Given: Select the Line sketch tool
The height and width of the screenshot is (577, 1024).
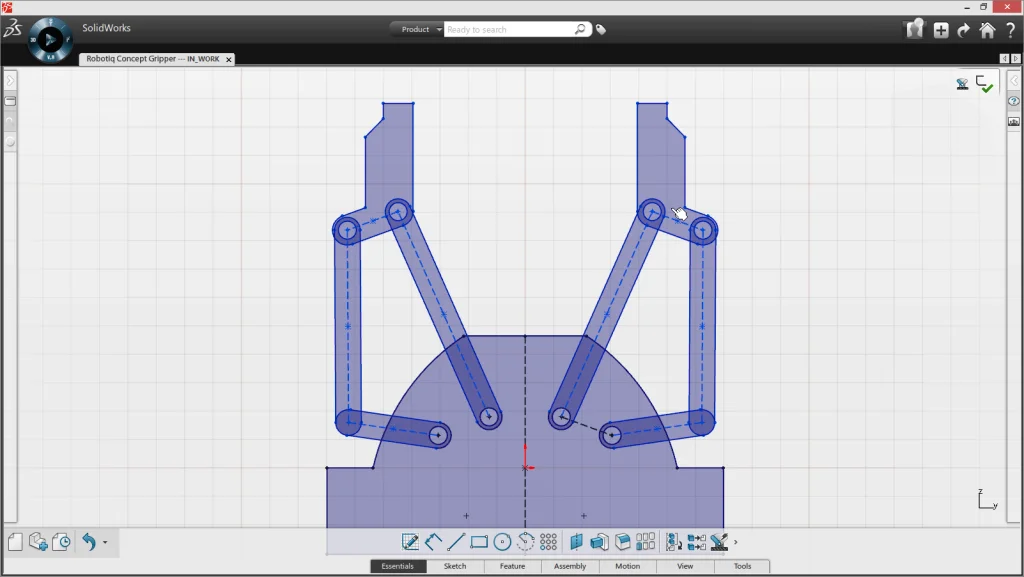Looking at the screenshot, I should [457, 541].
